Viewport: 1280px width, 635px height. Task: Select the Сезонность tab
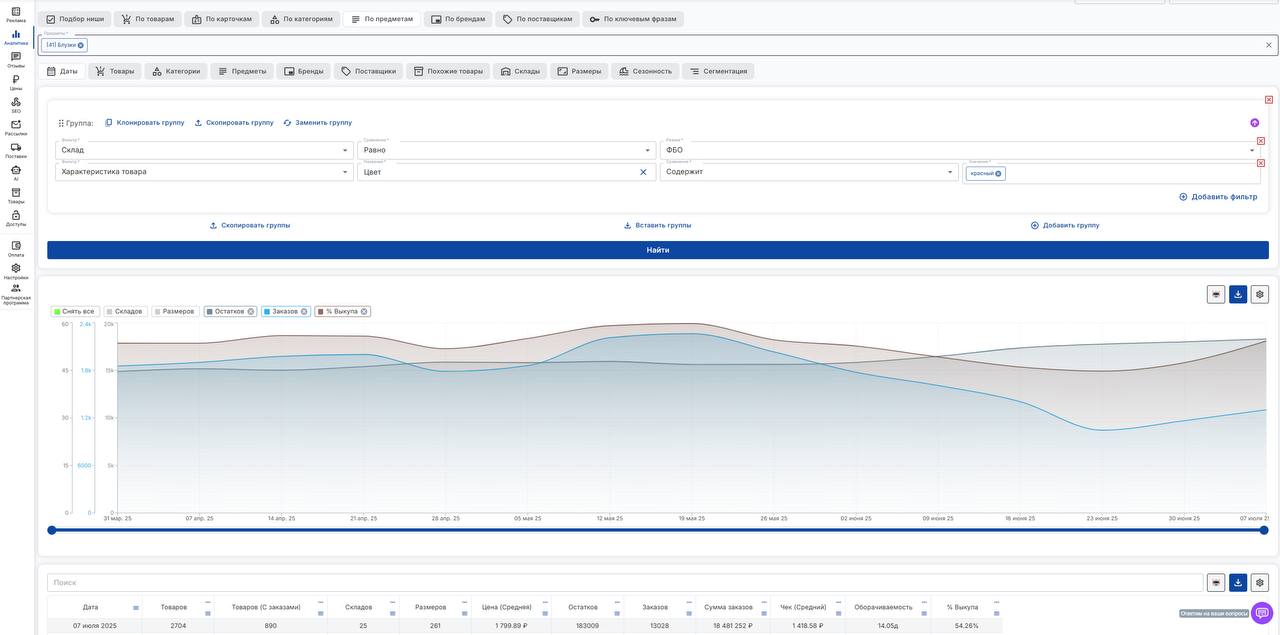644,71
